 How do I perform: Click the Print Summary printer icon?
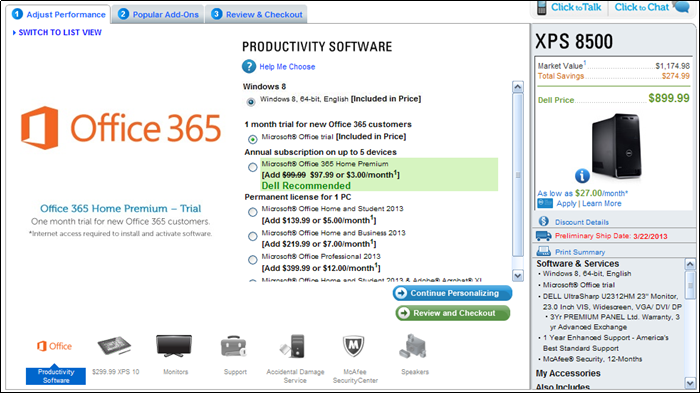[543, 251]
